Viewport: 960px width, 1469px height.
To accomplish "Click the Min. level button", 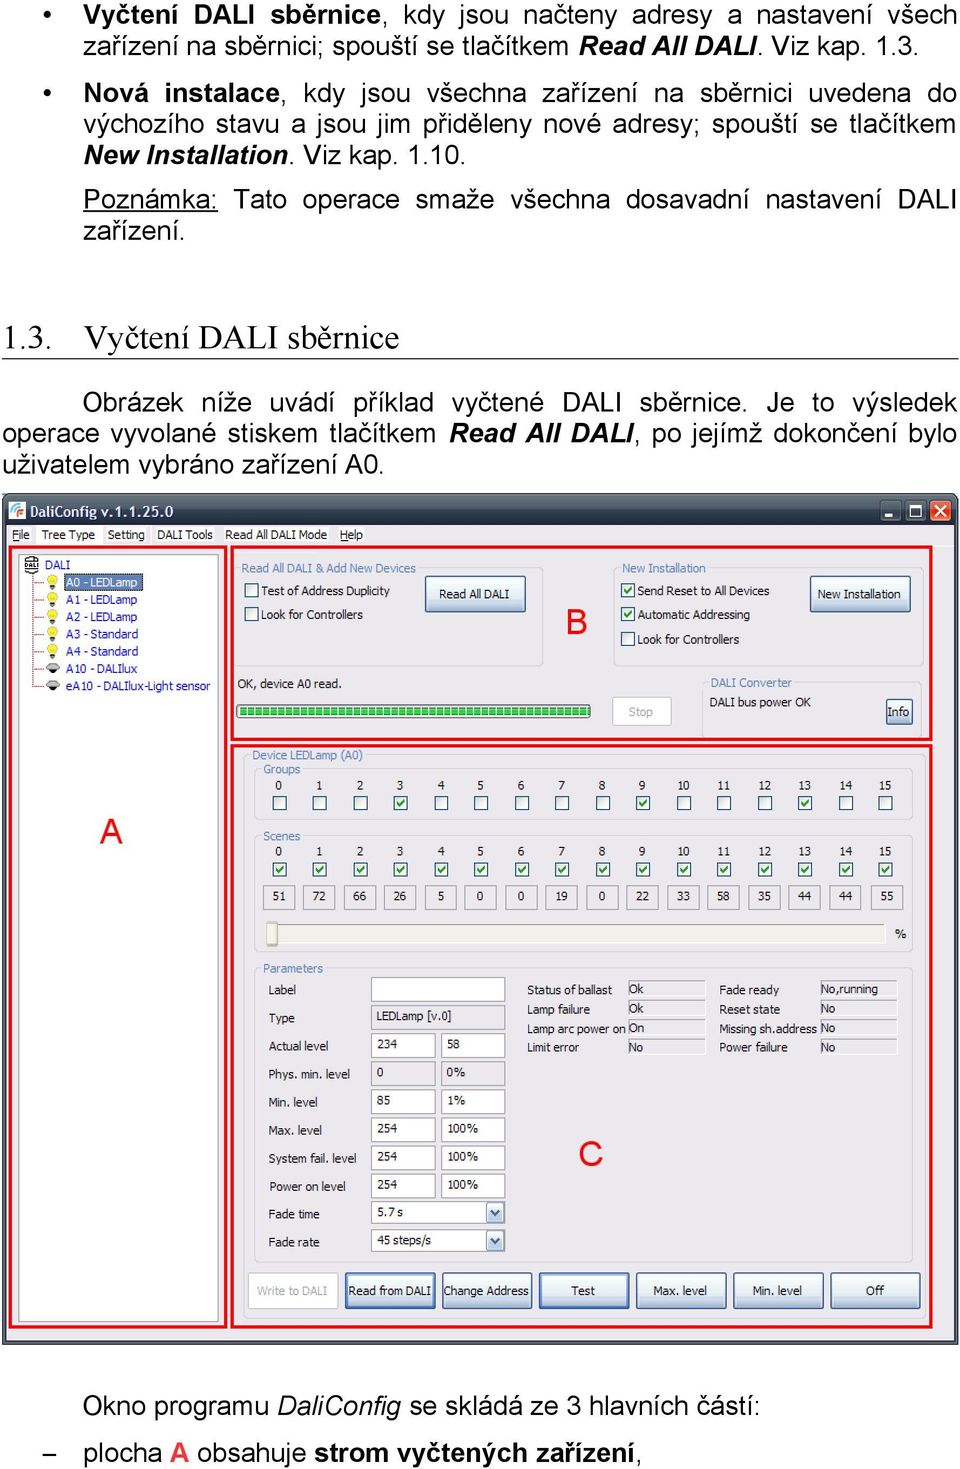I will coord(777,1291).
